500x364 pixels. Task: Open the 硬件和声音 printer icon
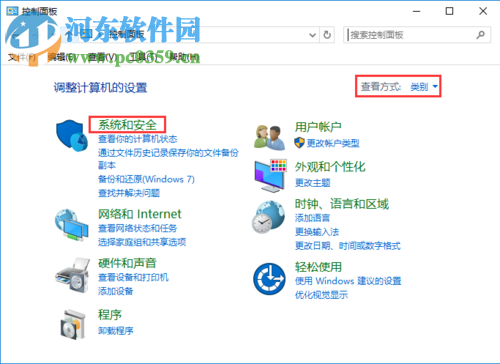pyautogui.click(x=72, y=275)
